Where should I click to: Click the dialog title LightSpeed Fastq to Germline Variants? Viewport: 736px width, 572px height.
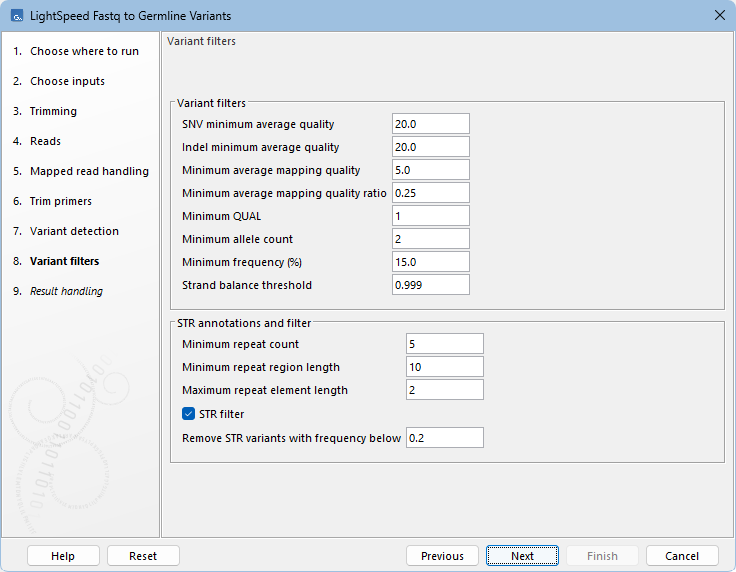(130, 16)
